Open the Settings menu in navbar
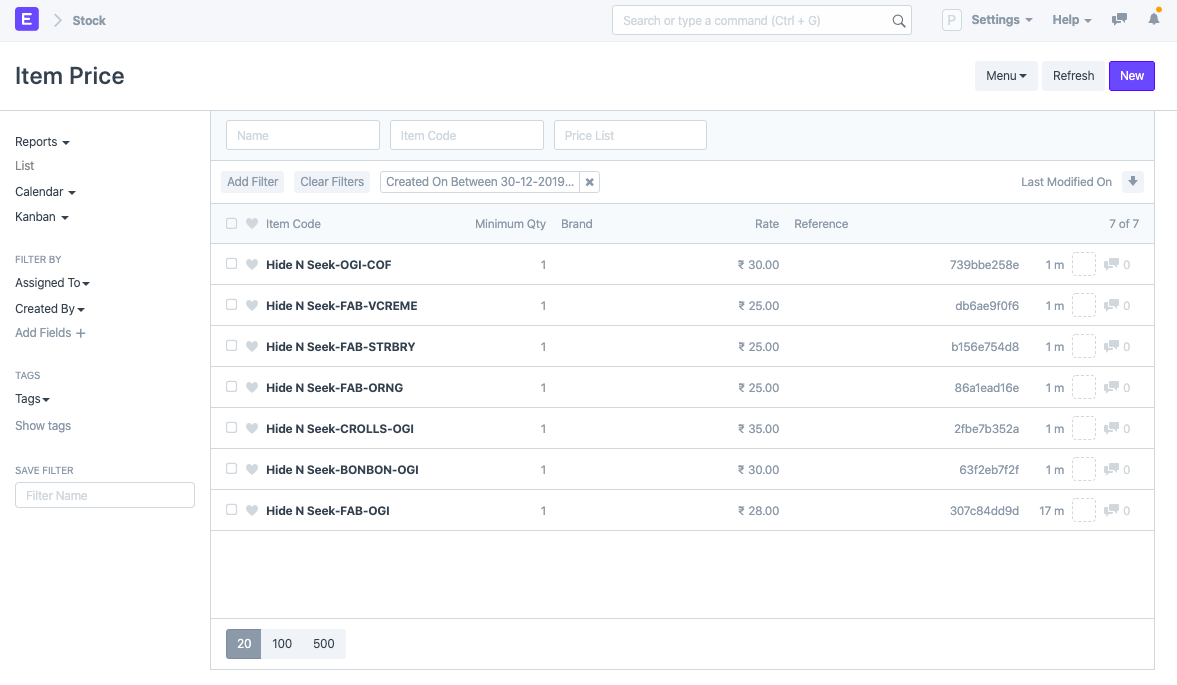1177x685 pixels. pos(1001,20)
